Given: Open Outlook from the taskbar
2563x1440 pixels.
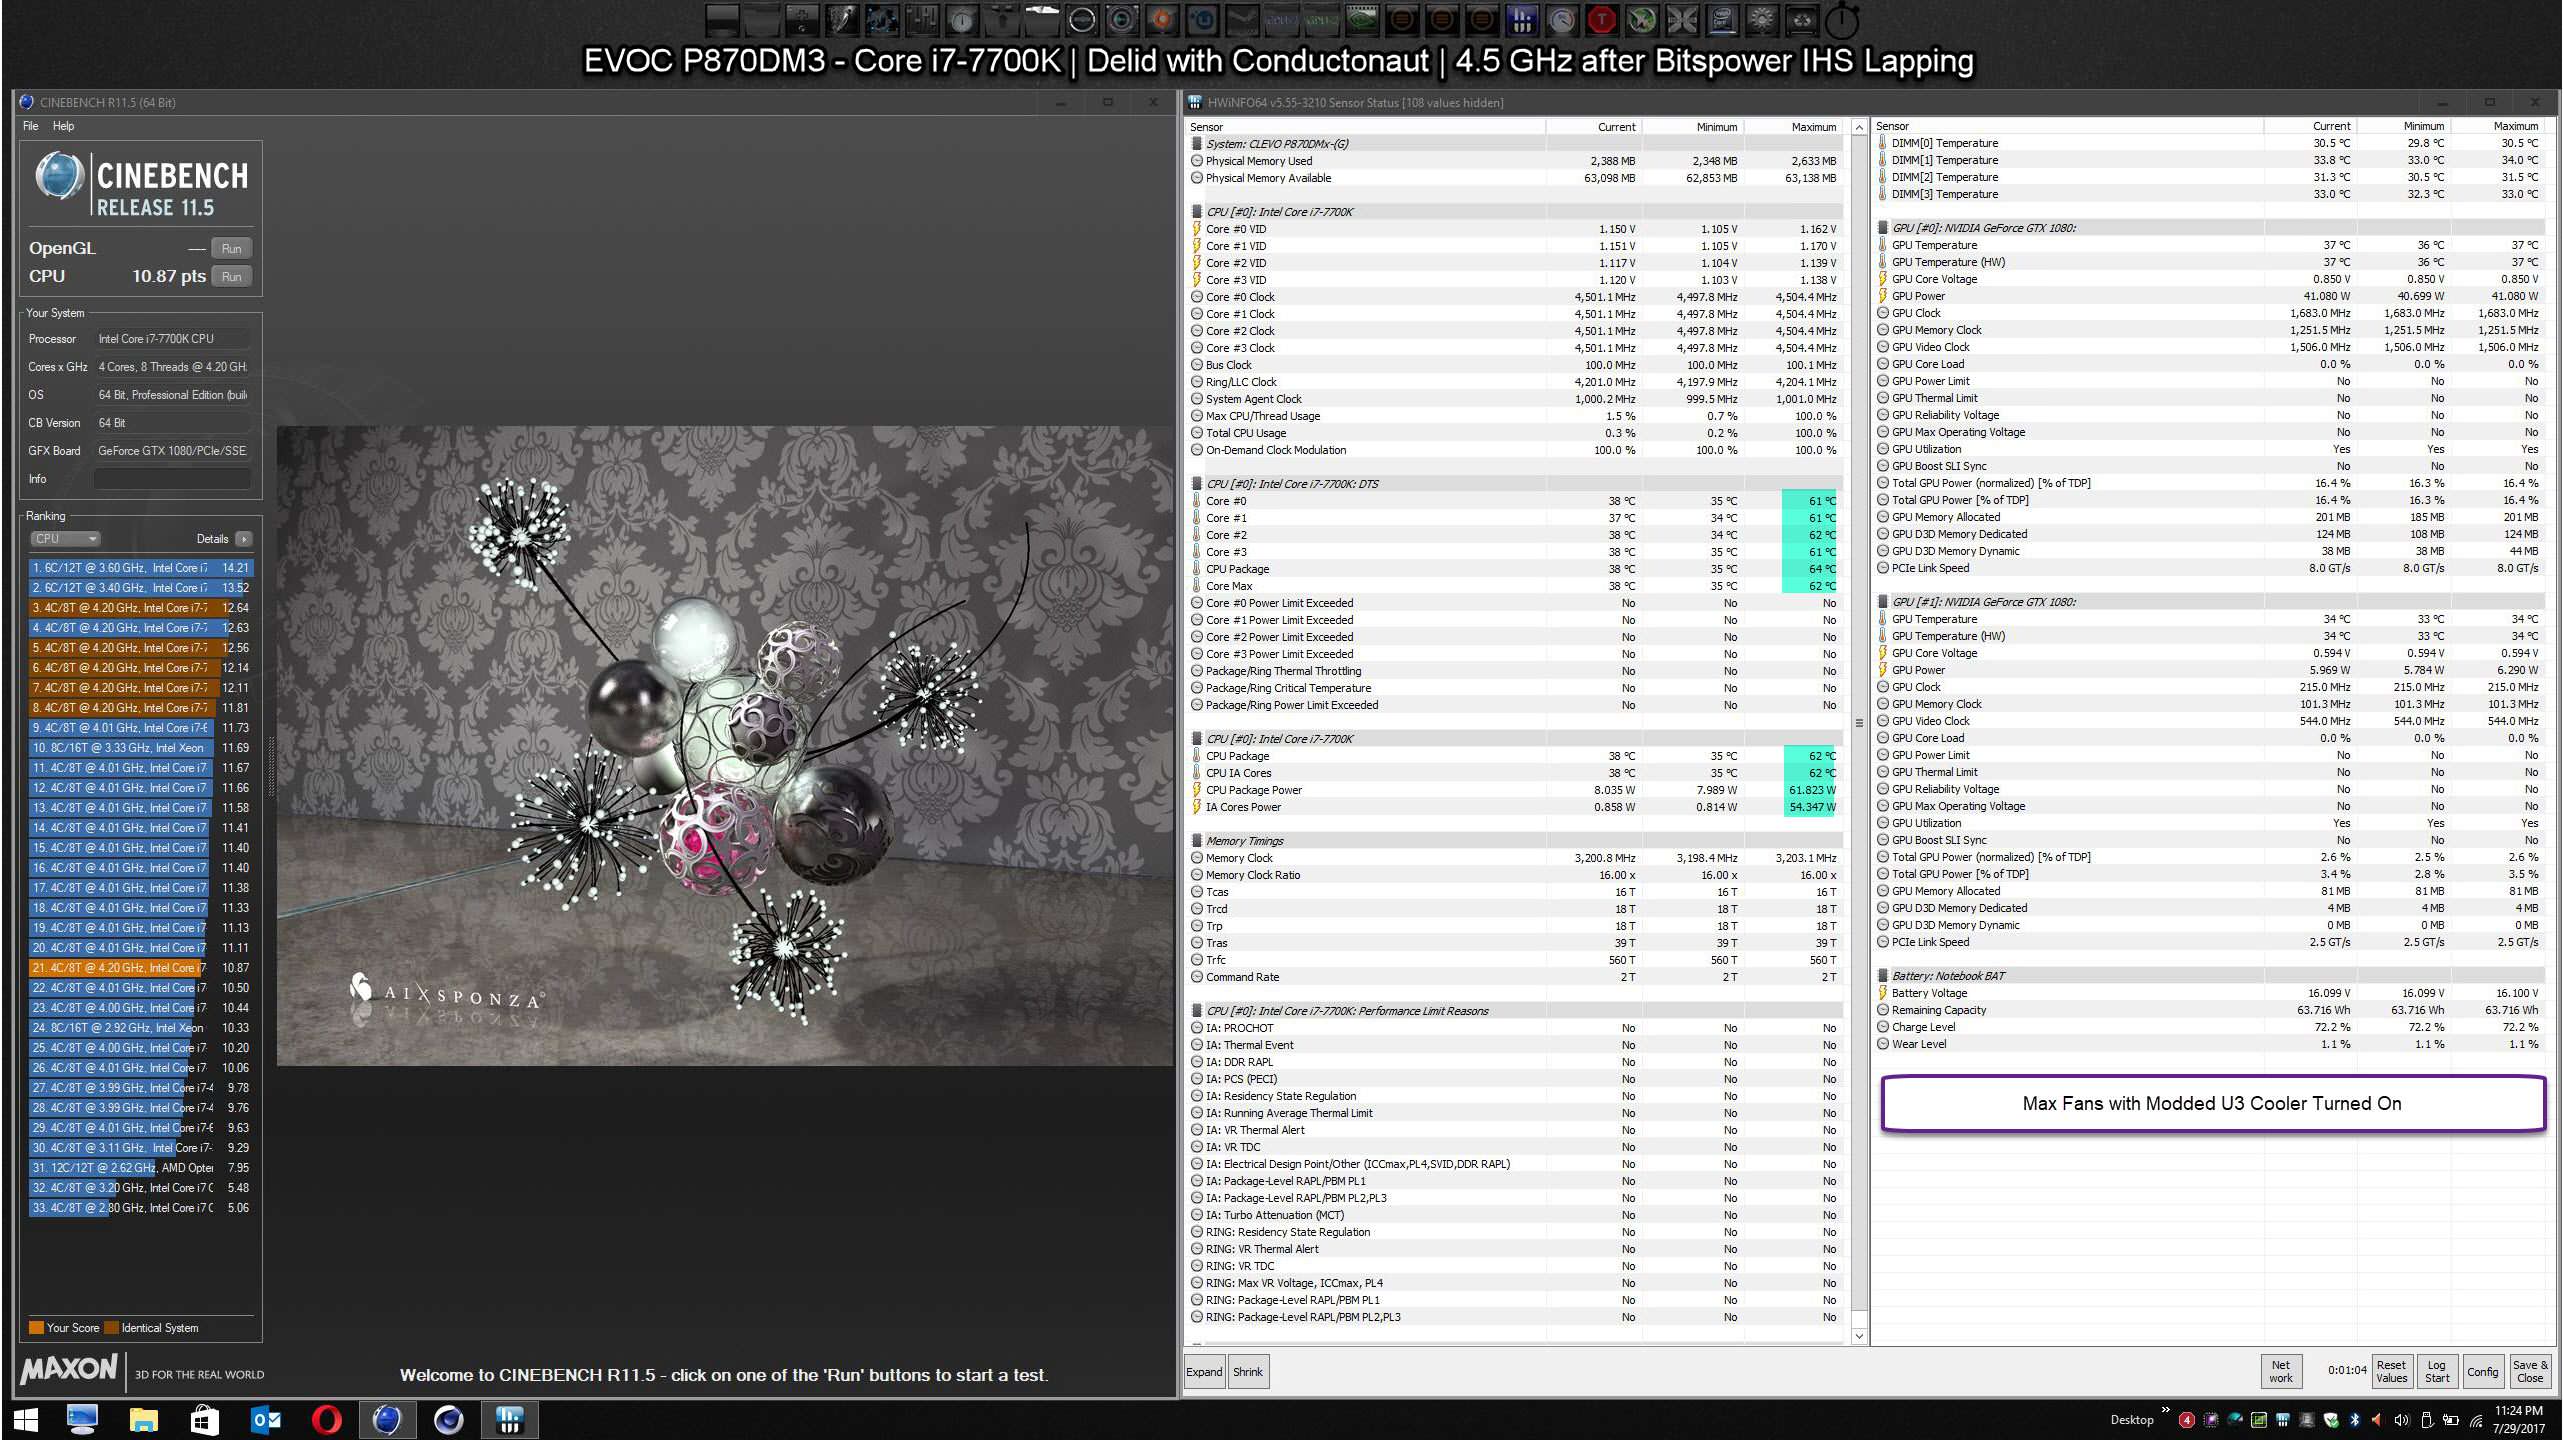Looking at the screenshot, I should [x=265, y=1419].
